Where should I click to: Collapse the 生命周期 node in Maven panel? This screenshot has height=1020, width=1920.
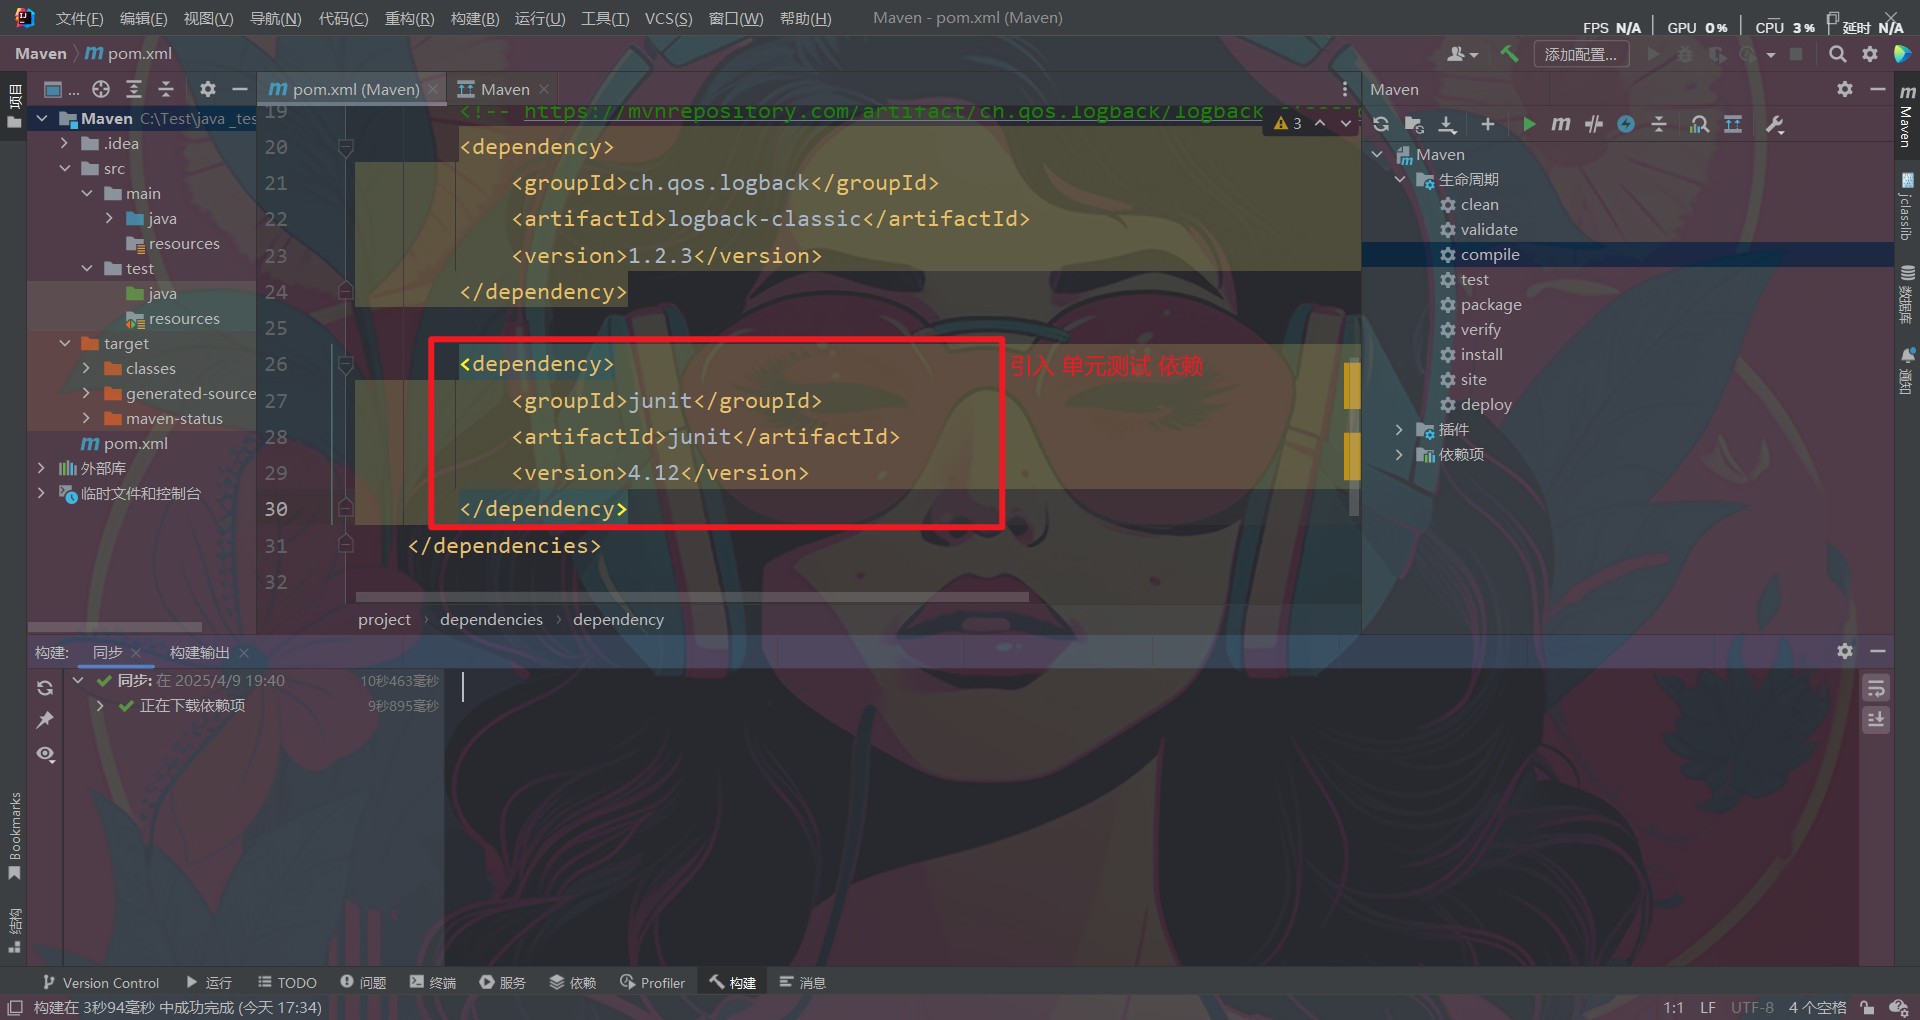click(x=1399, y=179)
